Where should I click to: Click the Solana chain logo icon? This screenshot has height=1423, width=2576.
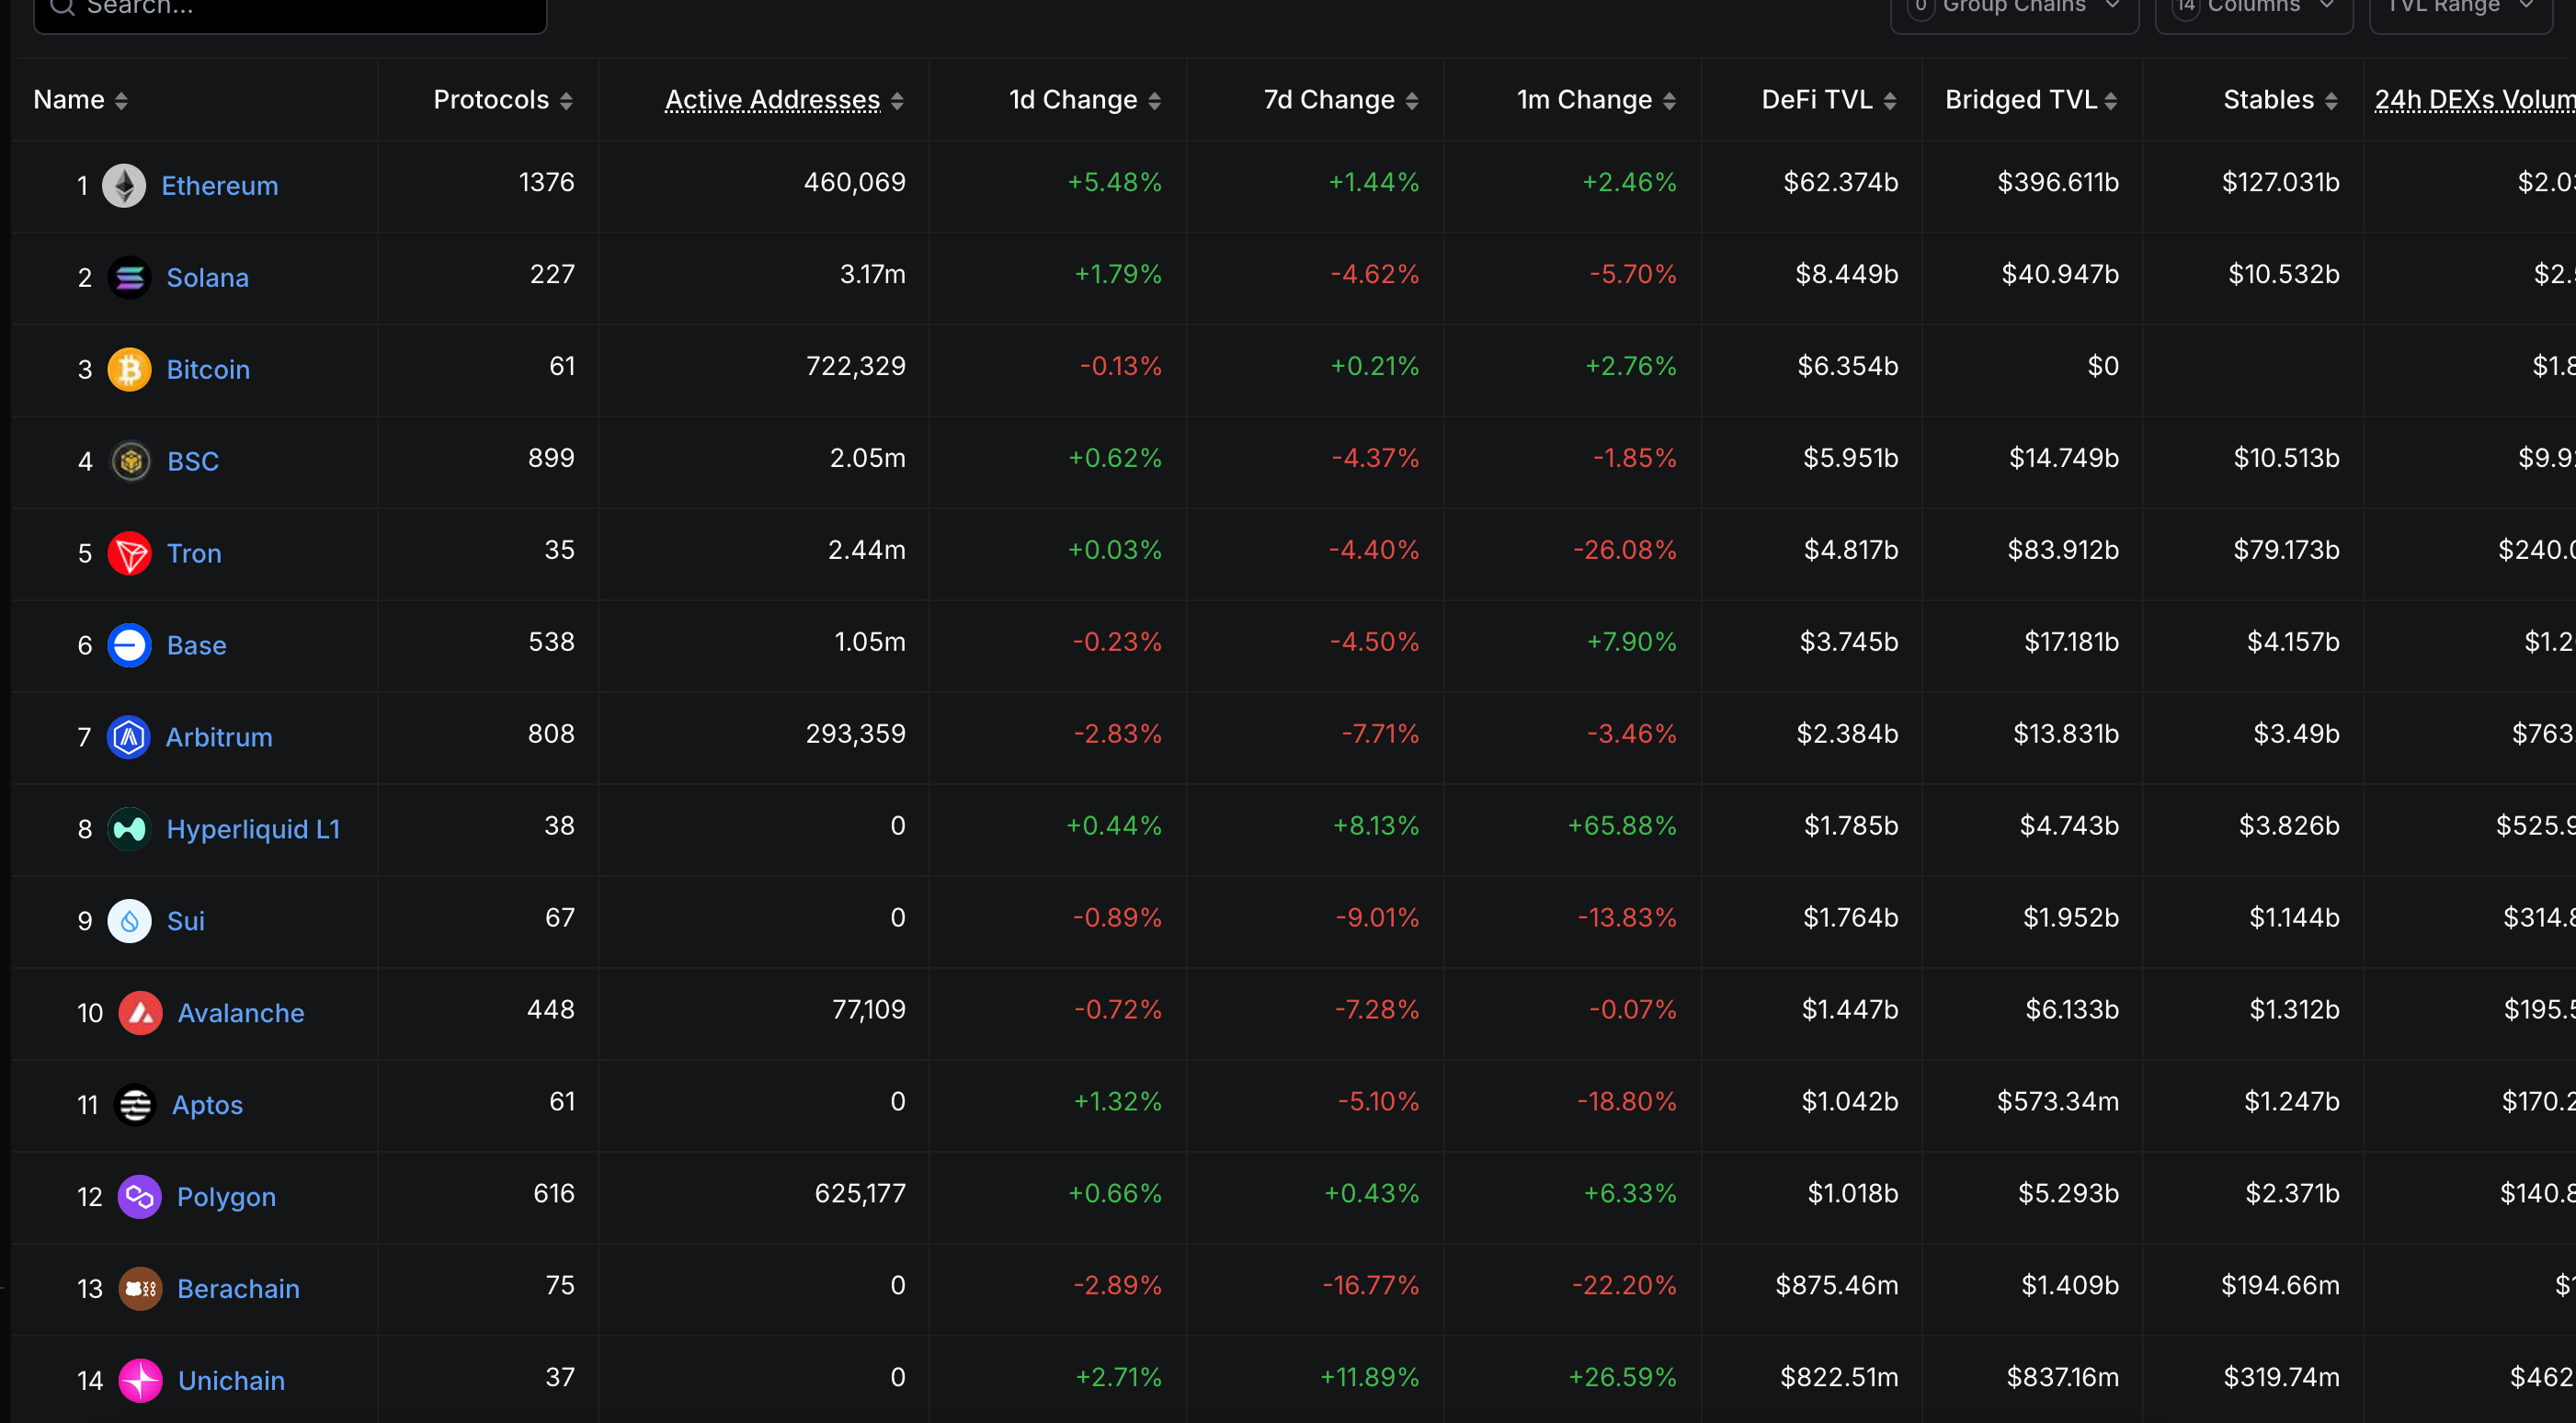click(x=129, y=278)
